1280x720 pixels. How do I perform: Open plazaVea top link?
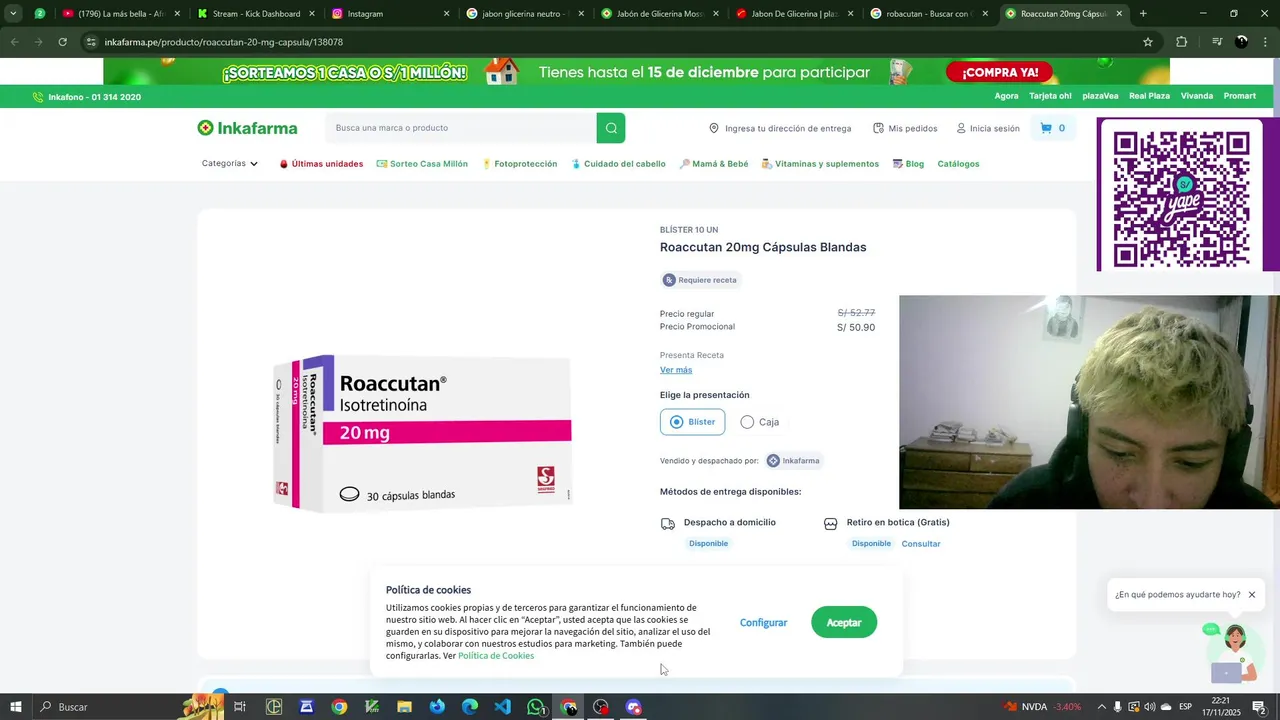[x=1100, y=96]
